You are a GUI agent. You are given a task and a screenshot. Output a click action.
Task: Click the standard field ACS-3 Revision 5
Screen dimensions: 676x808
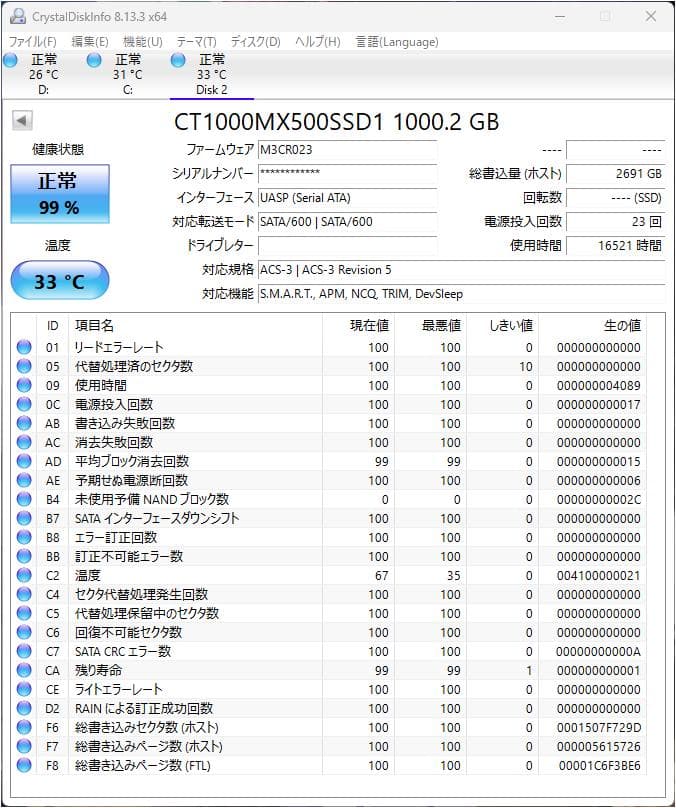[x=461, y=270]
